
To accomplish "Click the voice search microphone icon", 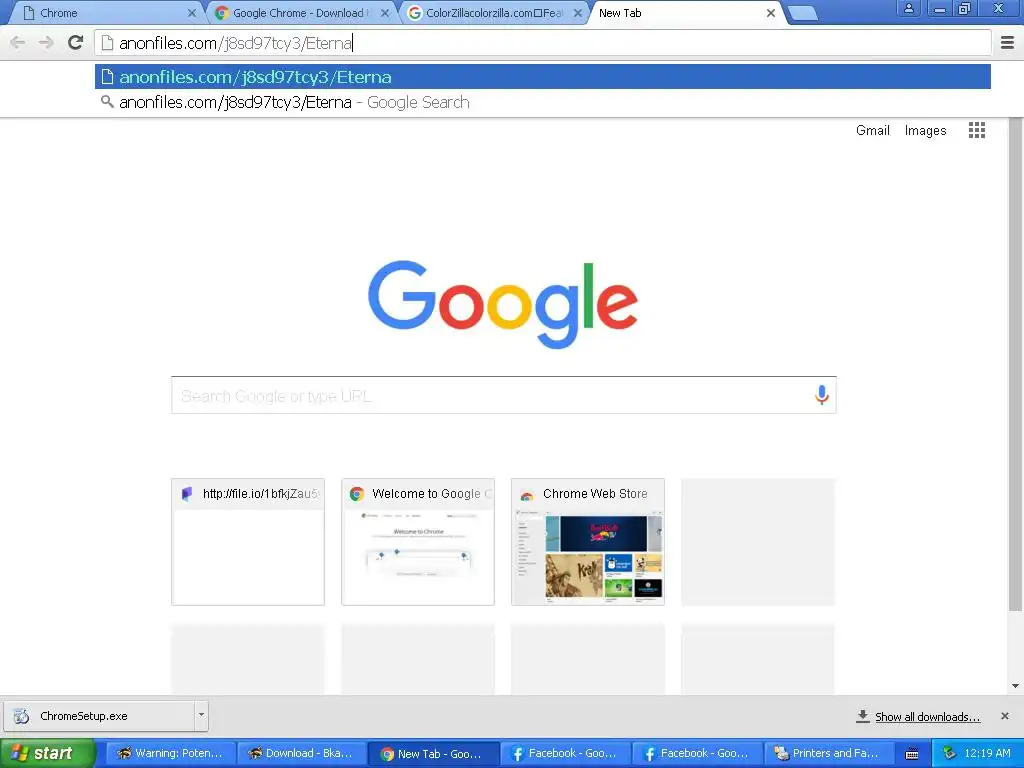I will [822, 394].
